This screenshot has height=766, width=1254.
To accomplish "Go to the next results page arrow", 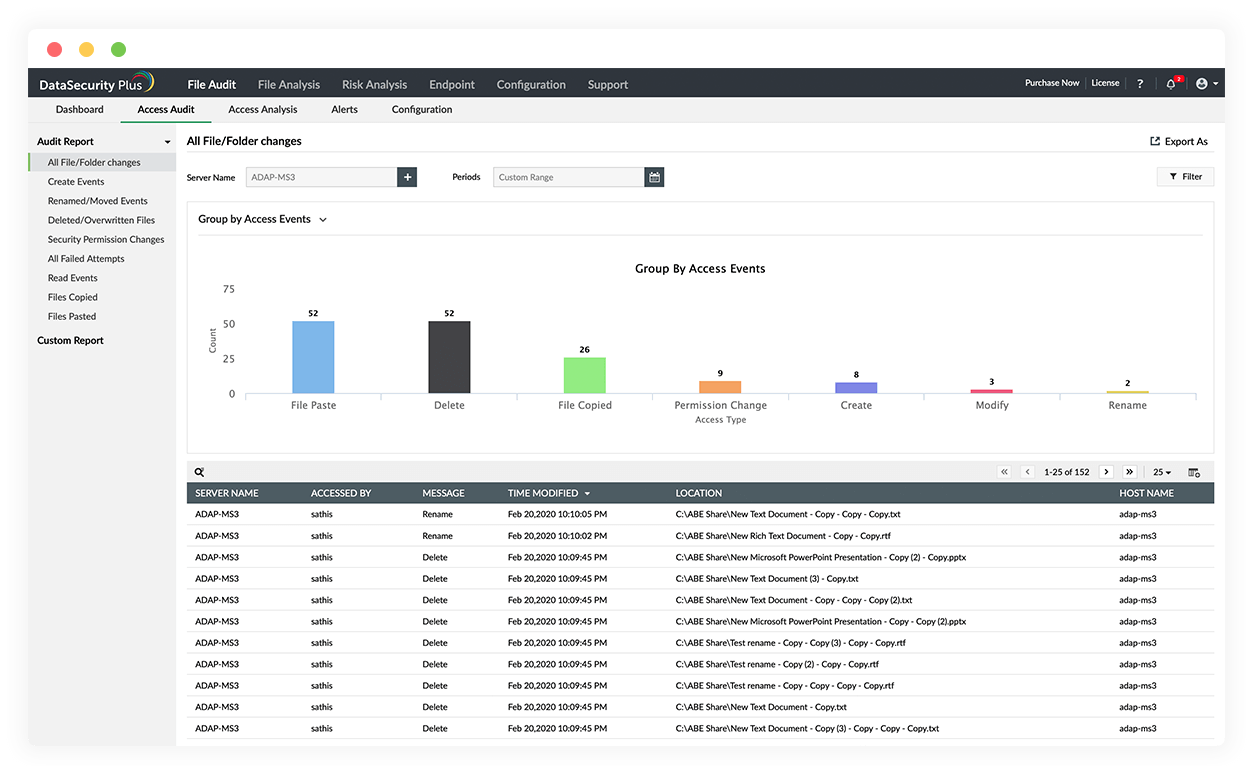I will pyautogui.click(x=1106, y=471).
